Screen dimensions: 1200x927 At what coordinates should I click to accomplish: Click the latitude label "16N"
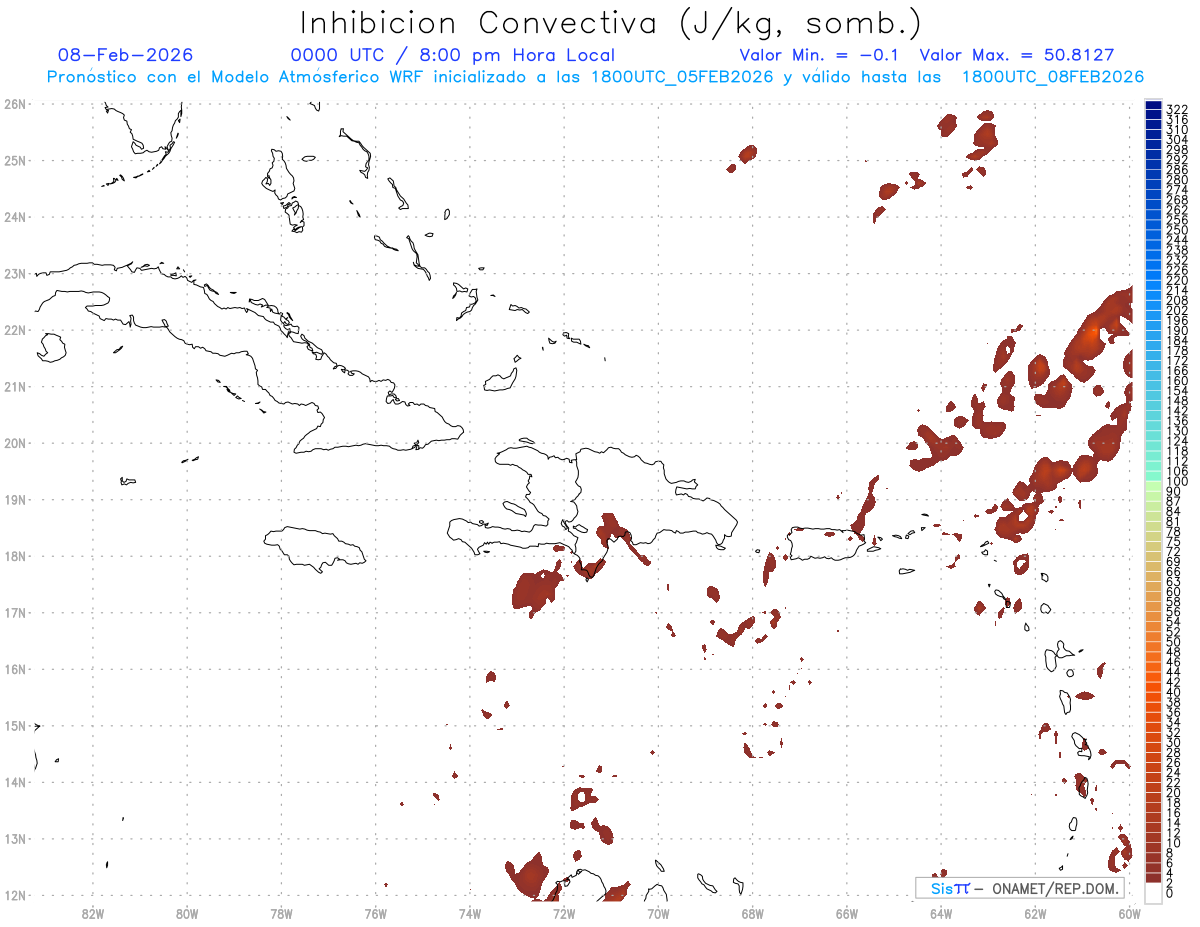[15, 669]
